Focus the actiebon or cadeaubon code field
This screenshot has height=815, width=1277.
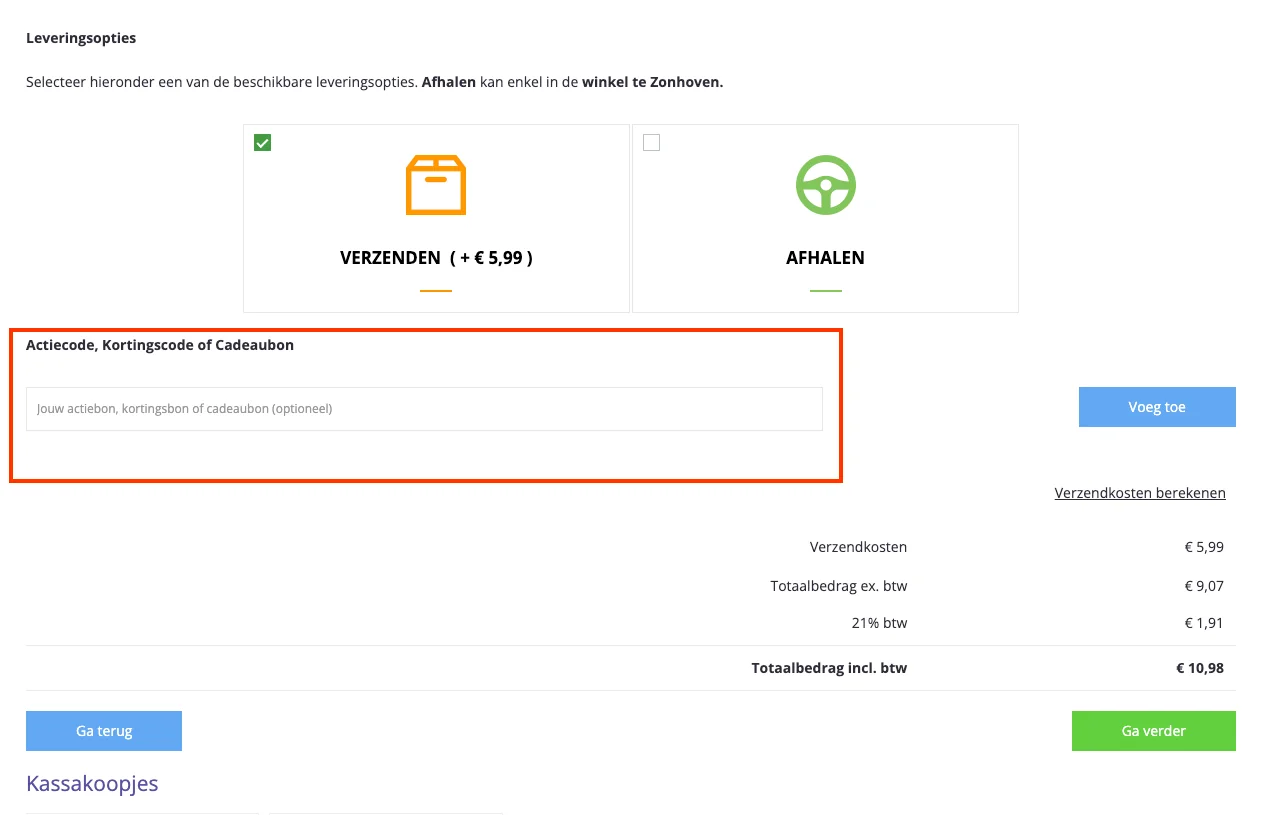point(424,409)
